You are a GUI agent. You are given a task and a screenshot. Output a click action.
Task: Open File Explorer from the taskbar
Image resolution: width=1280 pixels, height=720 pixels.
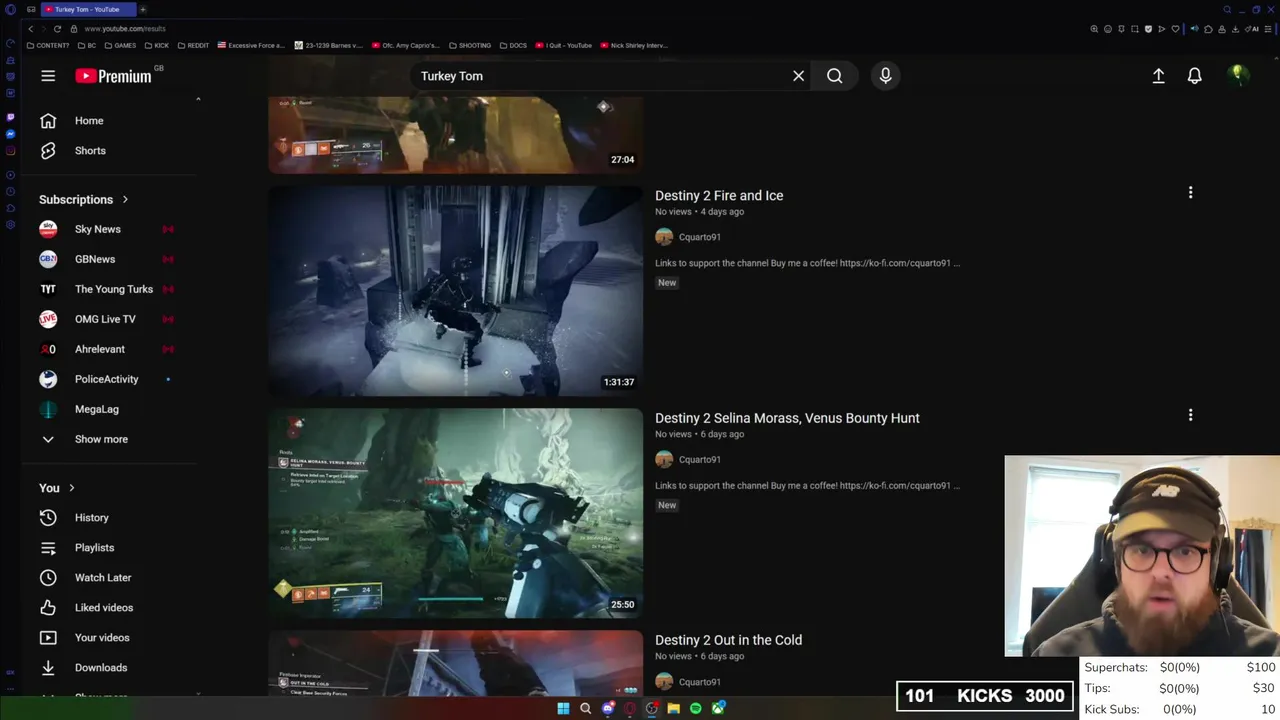point(673,709)
